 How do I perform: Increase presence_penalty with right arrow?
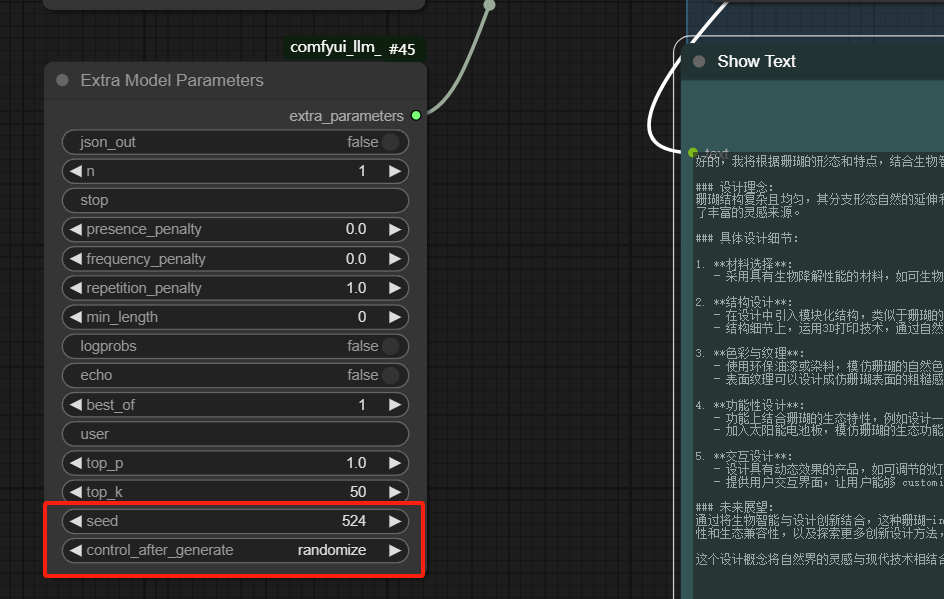395,229
